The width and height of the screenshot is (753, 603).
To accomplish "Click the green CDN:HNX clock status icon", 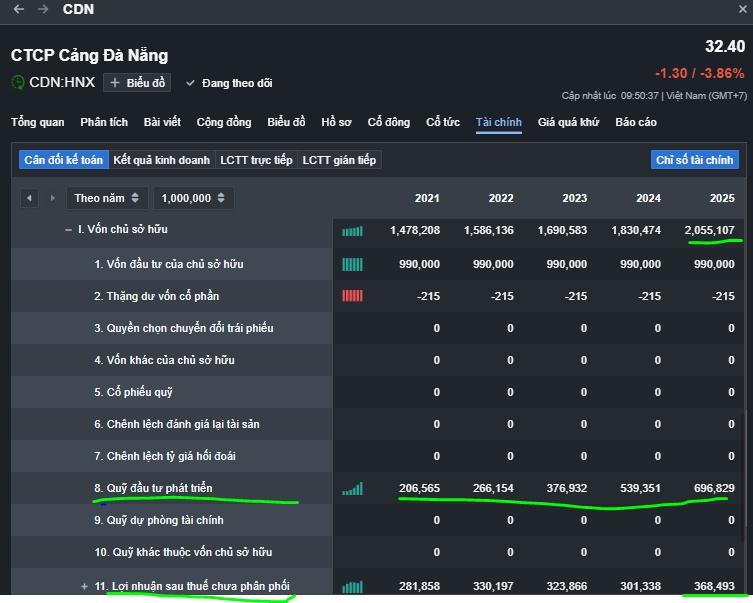I will [18, 83].
